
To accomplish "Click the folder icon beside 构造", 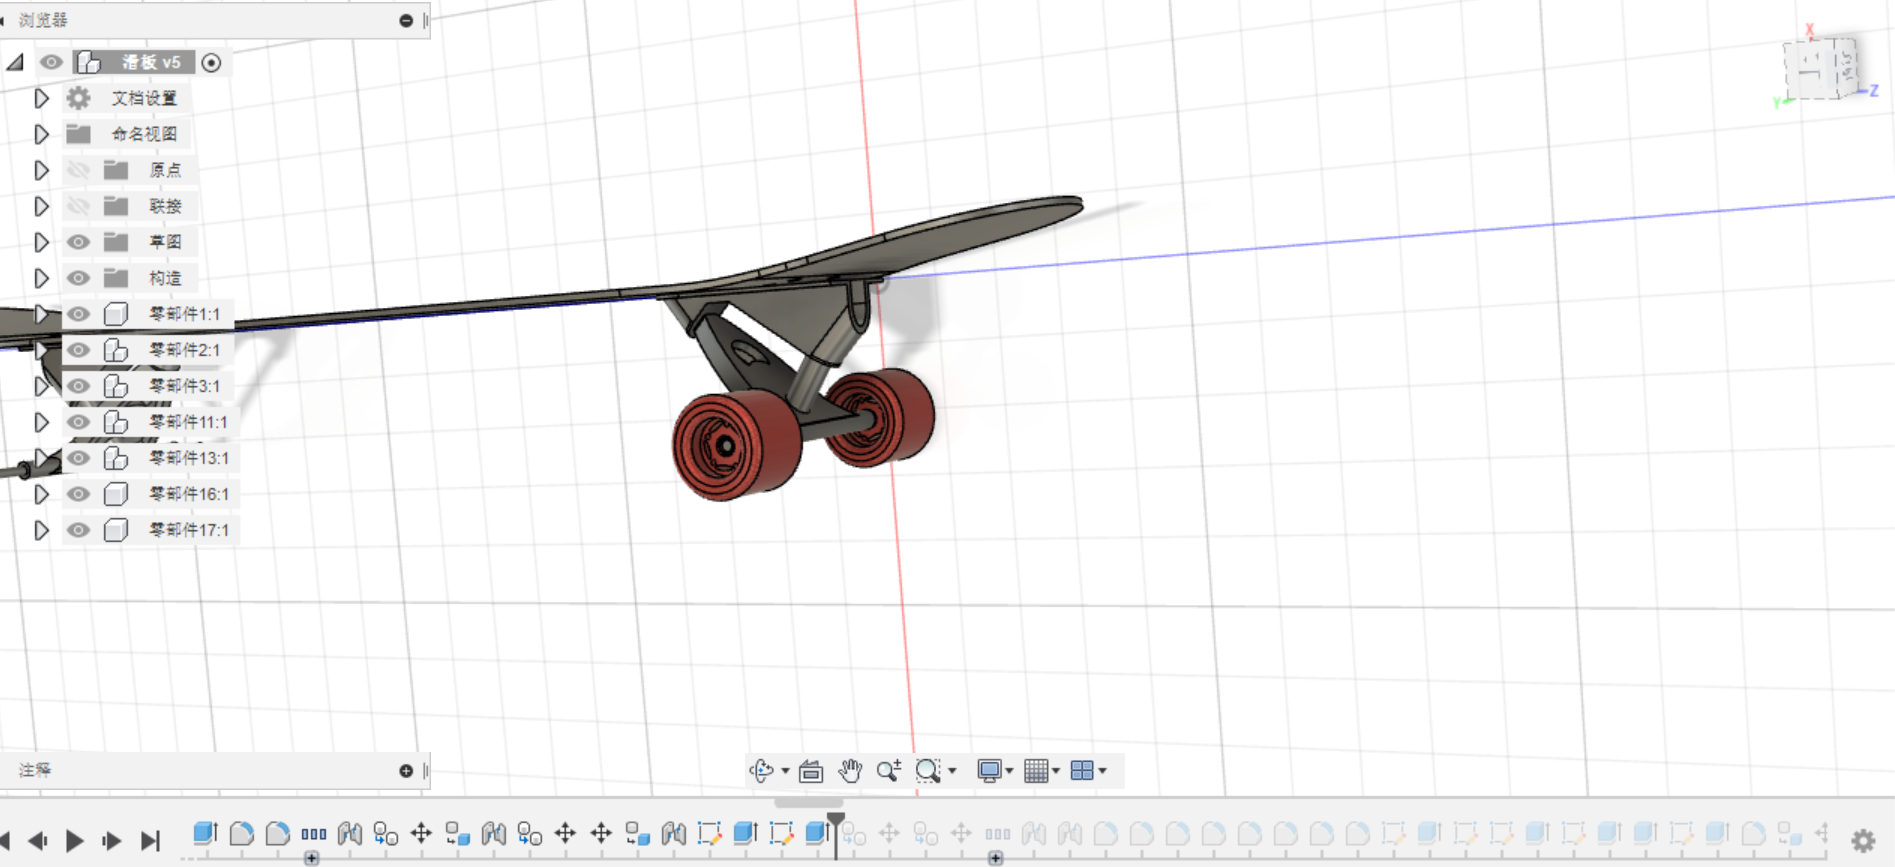I will 116,278.
